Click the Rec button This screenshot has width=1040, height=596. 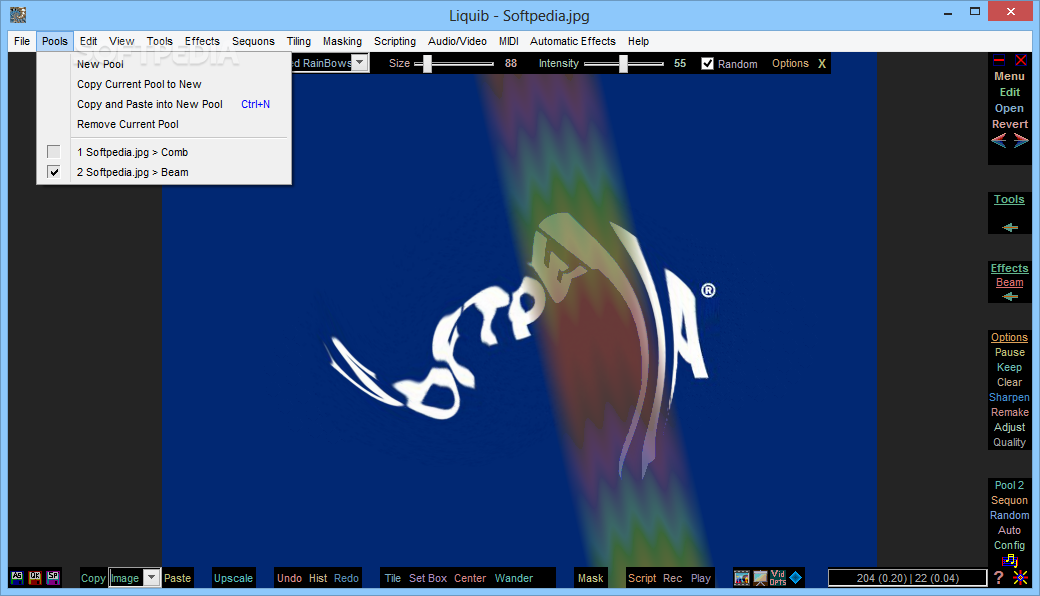[x=673, y=578]
